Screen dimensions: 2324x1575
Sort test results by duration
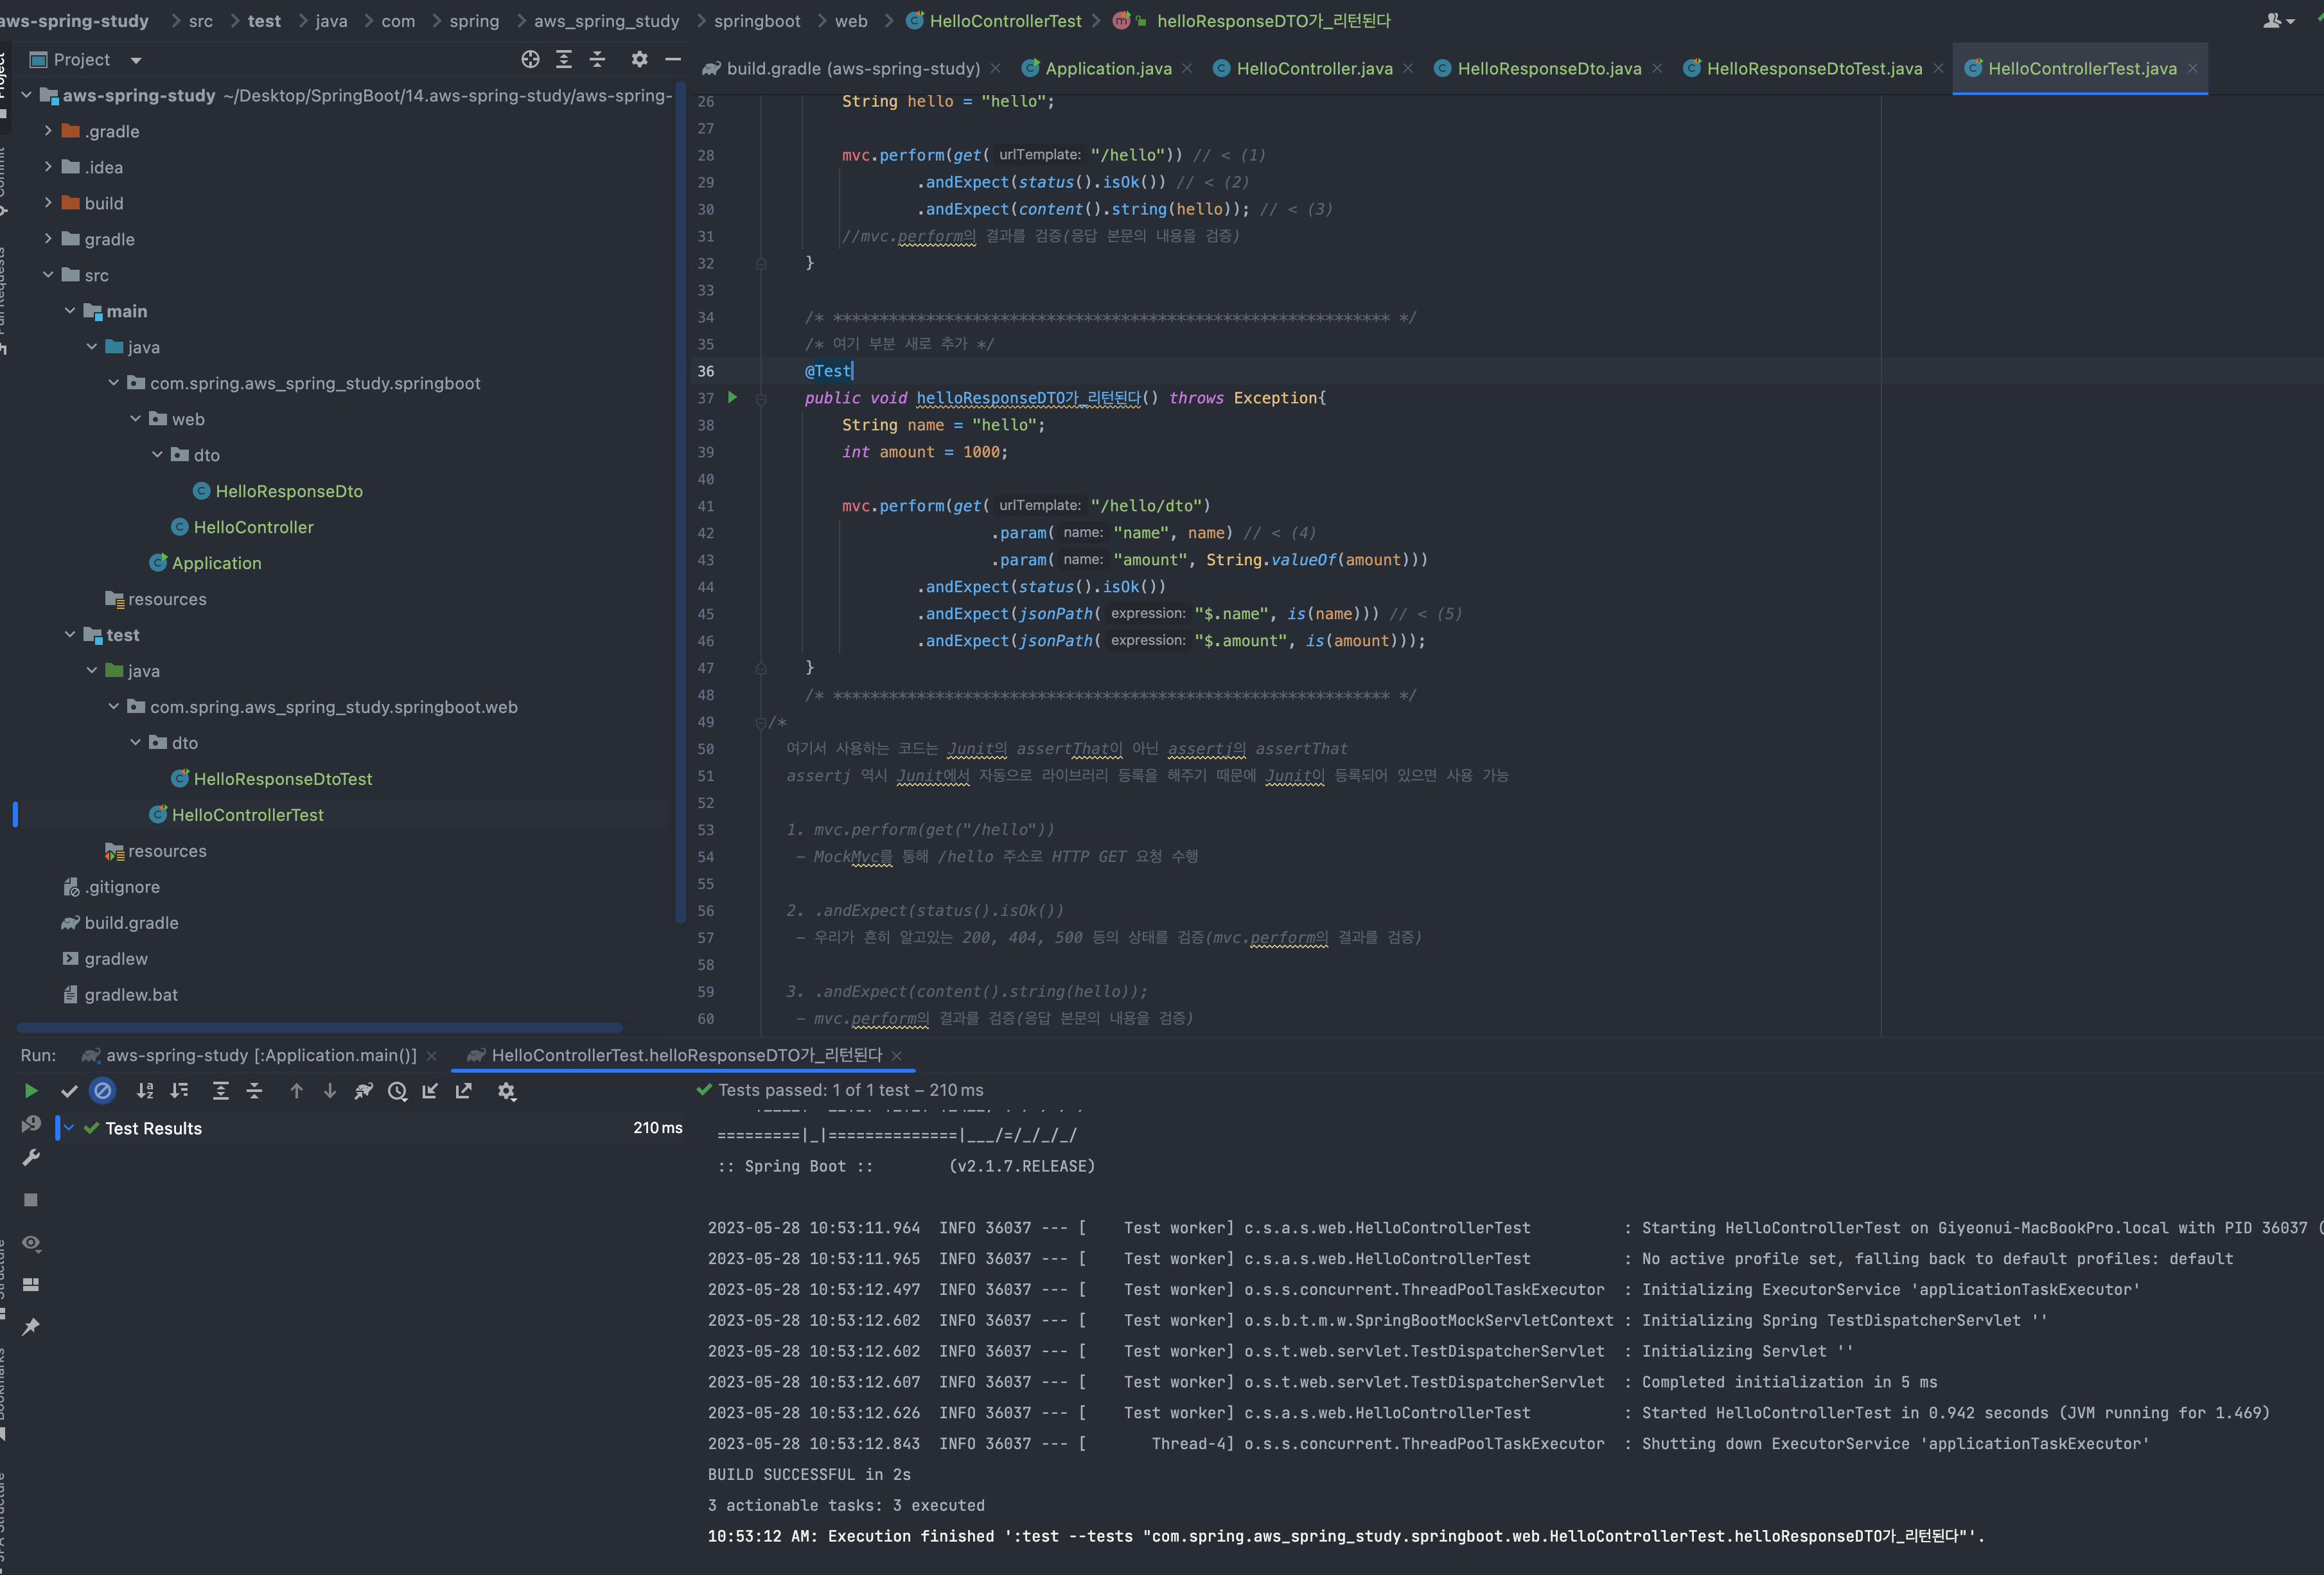(180, 1091)
